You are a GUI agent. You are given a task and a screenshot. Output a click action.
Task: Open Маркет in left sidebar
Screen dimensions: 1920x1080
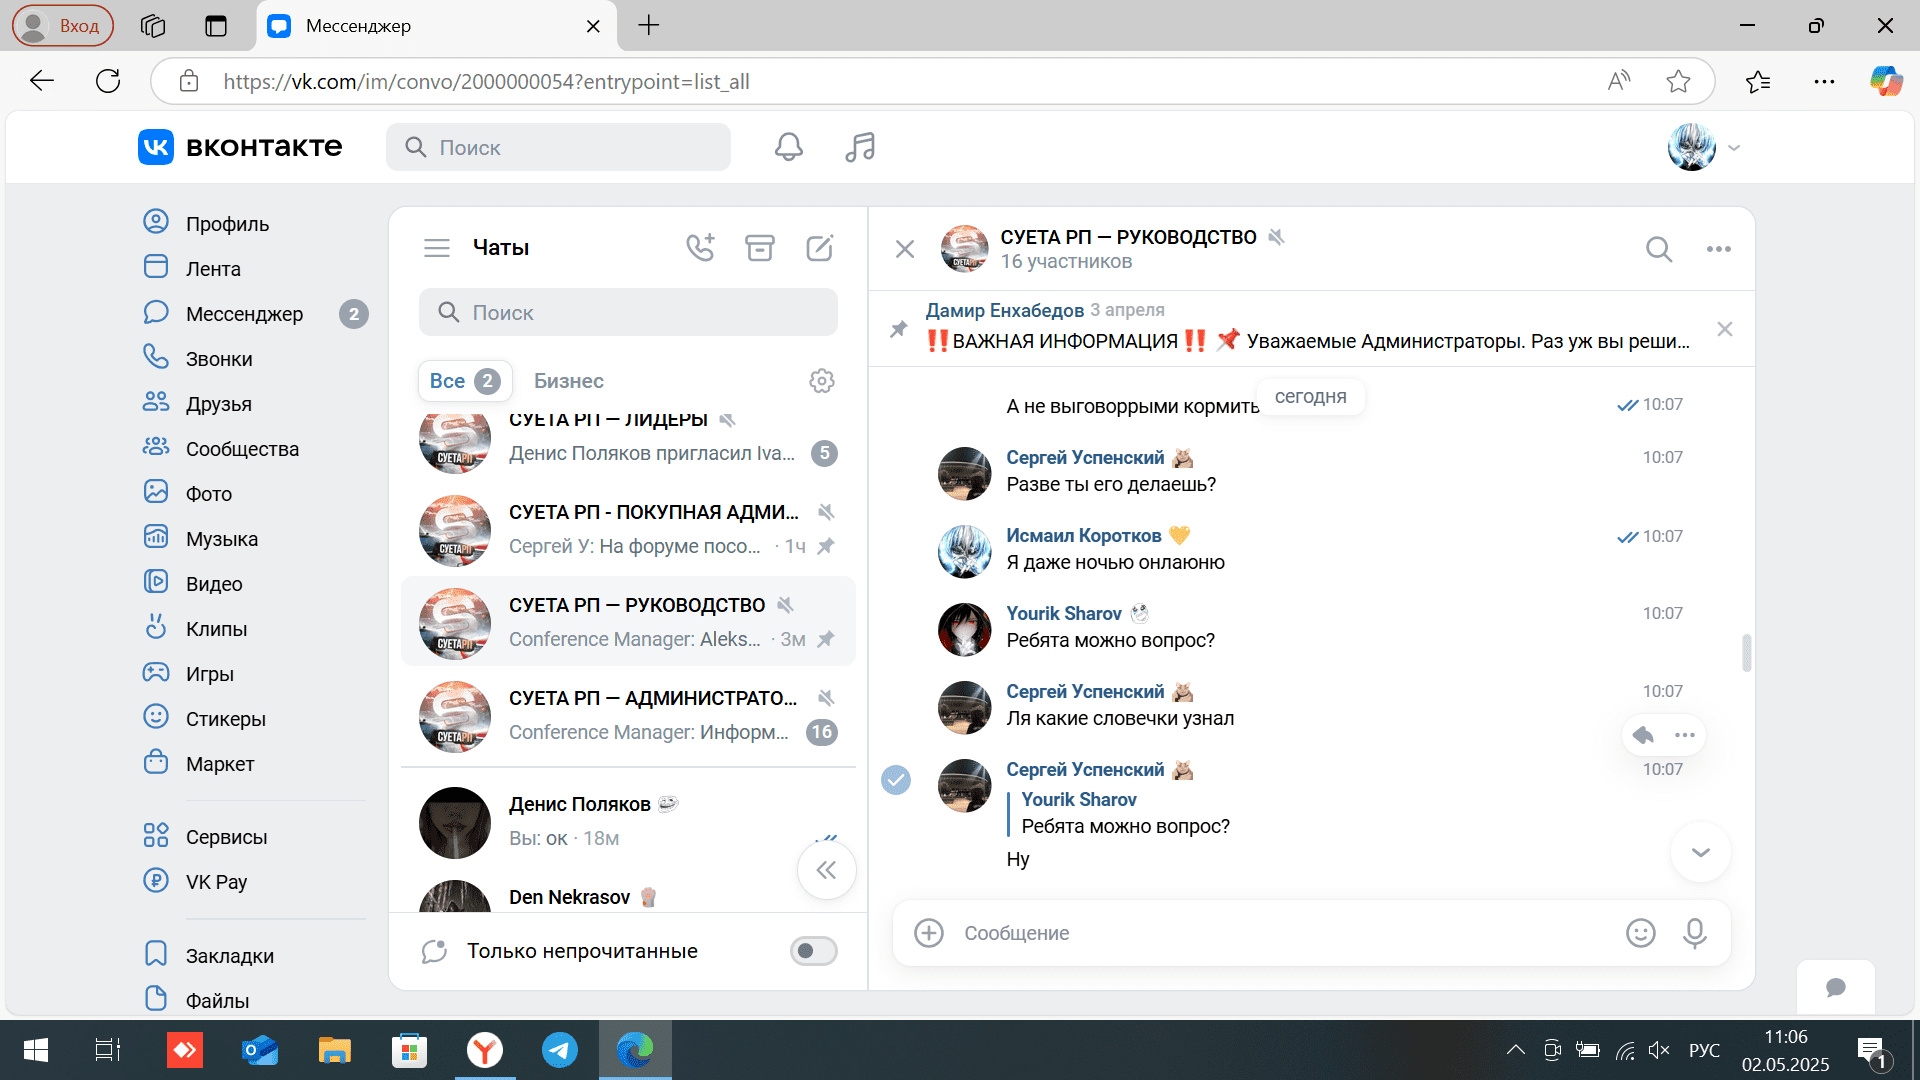point(219,764)
